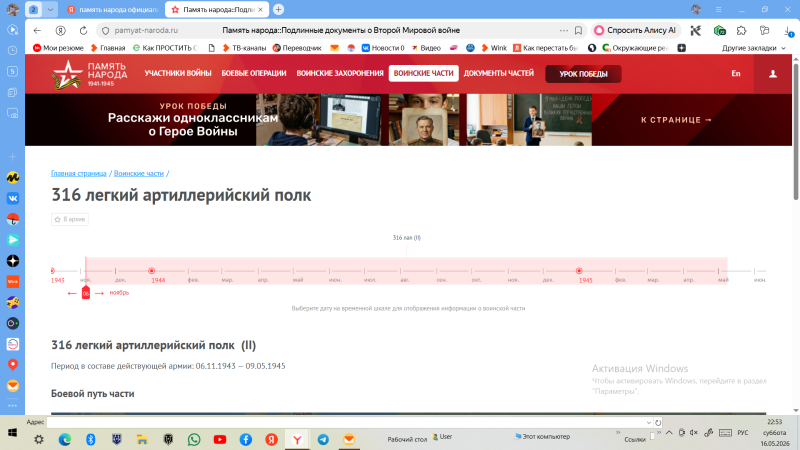The width and height of the screenshot is (800, 450).
Task: Open the Переводчик bookmark
Action: (297, 48)
